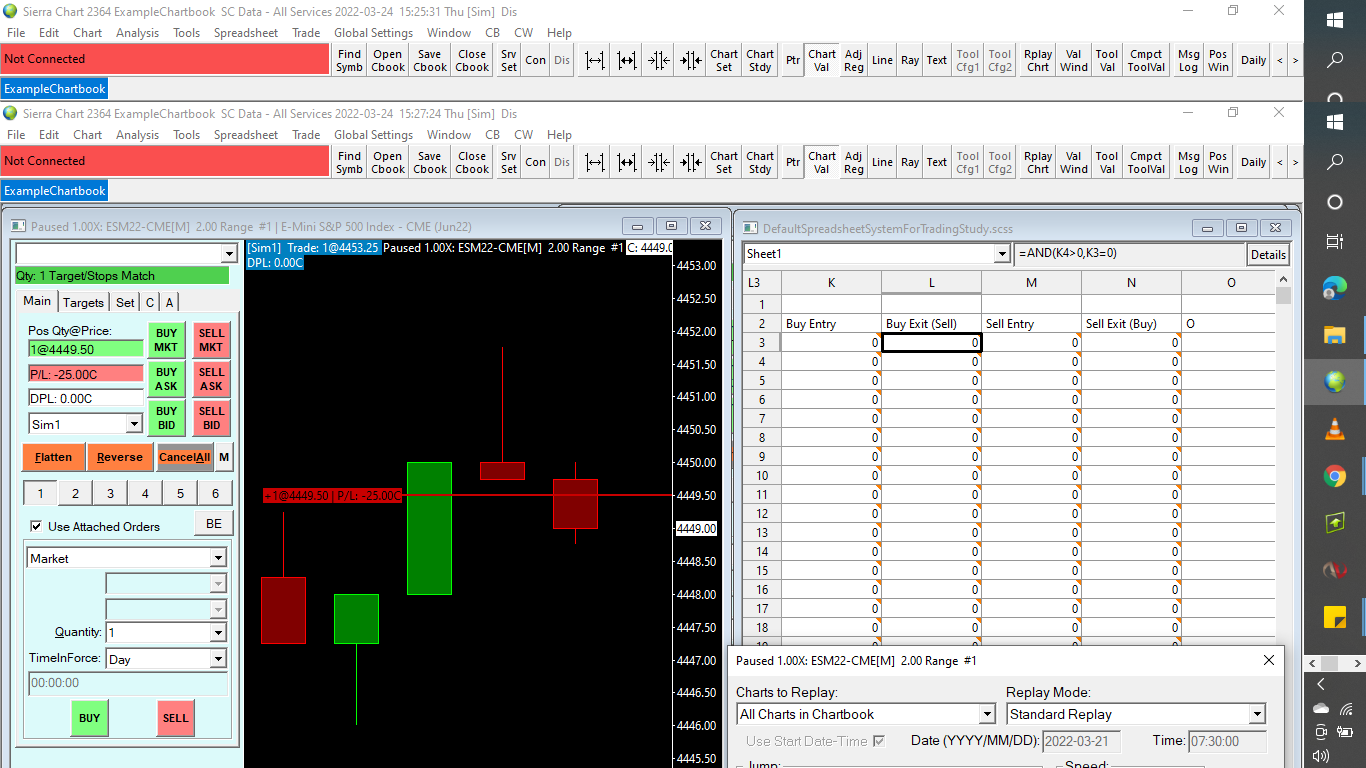Image resolution: width=1366 pixels, height=768 pixels.
Task: Click Pos Win in the 15:25:31 window toolbar
Action: tap(1218, 60)
